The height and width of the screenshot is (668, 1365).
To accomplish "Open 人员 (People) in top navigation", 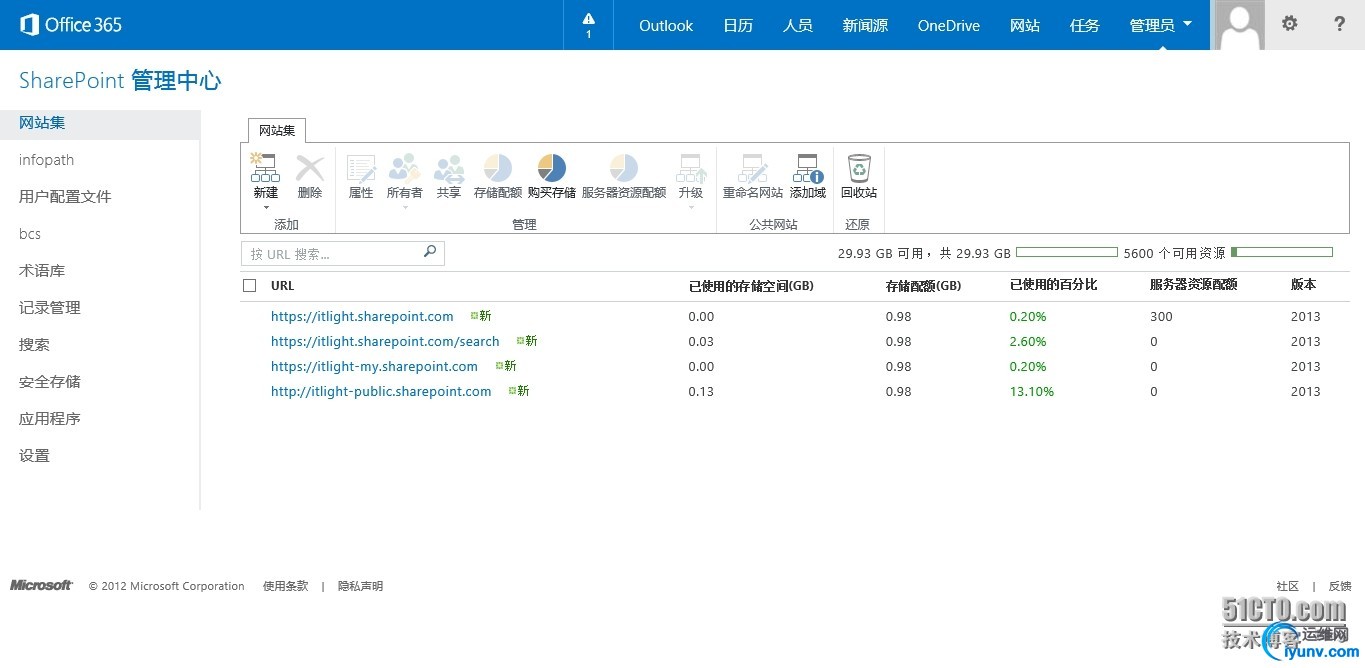I will (x=798, y=26).
